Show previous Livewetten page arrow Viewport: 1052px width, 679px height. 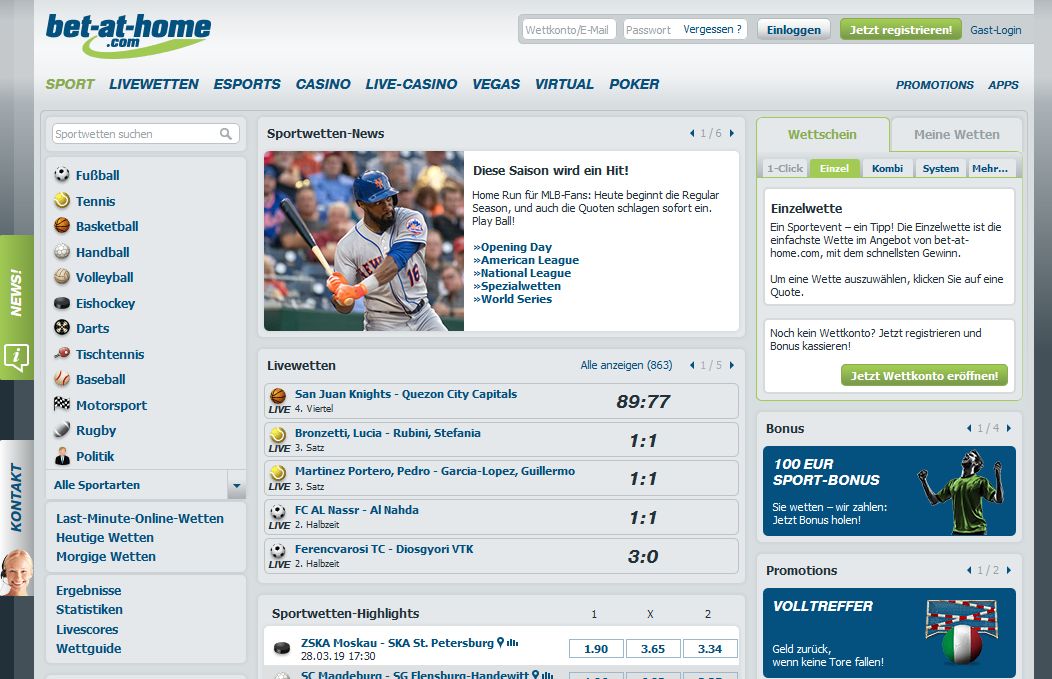pos(692,365)
